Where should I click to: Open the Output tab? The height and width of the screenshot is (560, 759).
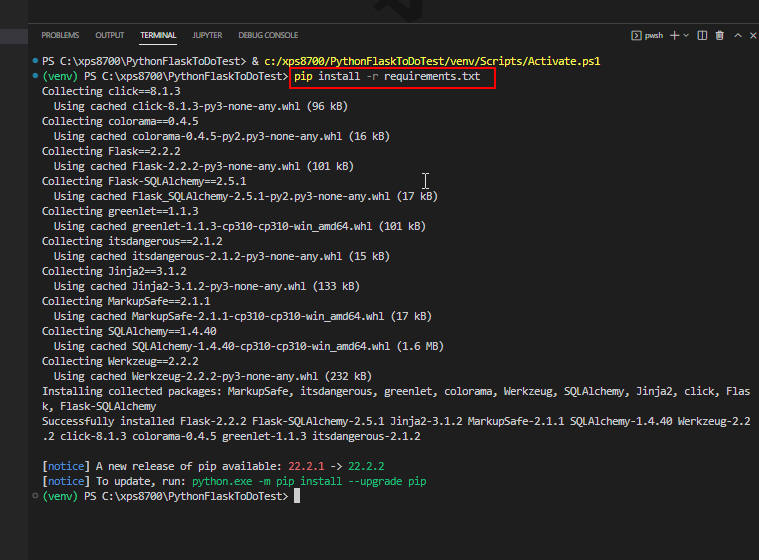tap(109, 35)
